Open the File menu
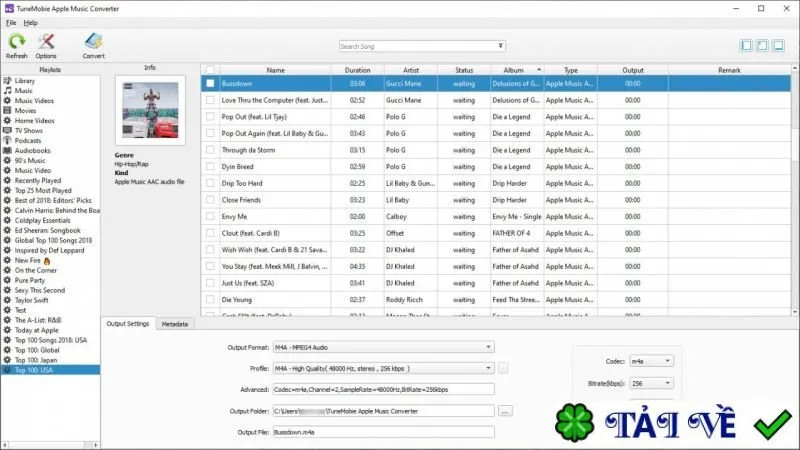Screen dimensions: 800x450 (x=11, y=23)
